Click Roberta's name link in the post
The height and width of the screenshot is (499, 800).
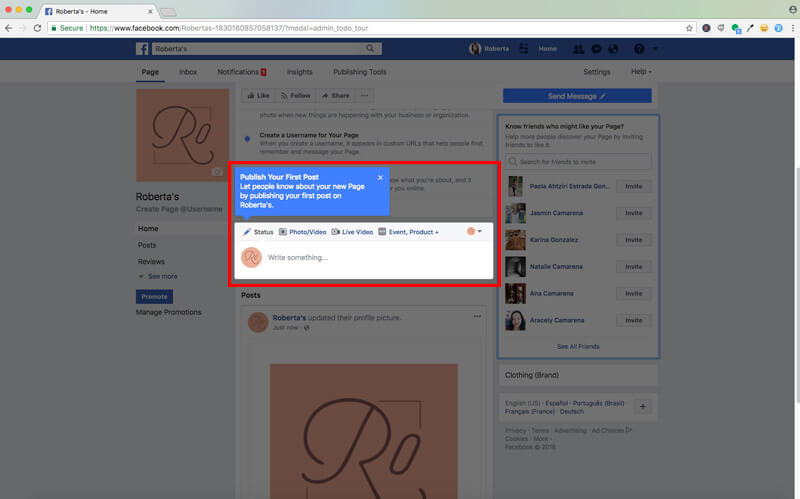coord(289,317)
